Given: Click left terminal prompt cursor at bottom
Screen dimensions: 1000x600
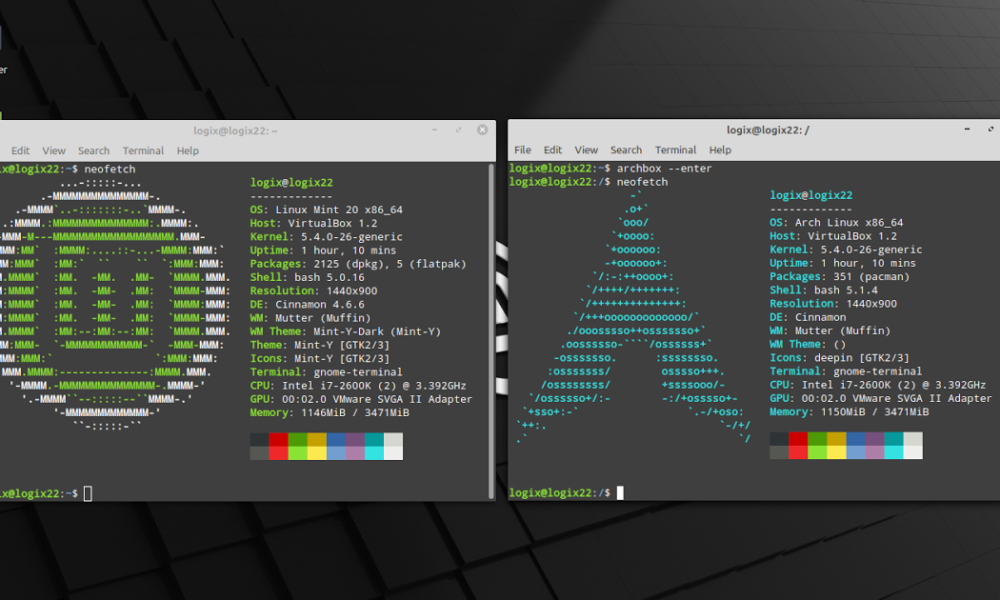Looking at the screenshot, I should coord(88,494).
